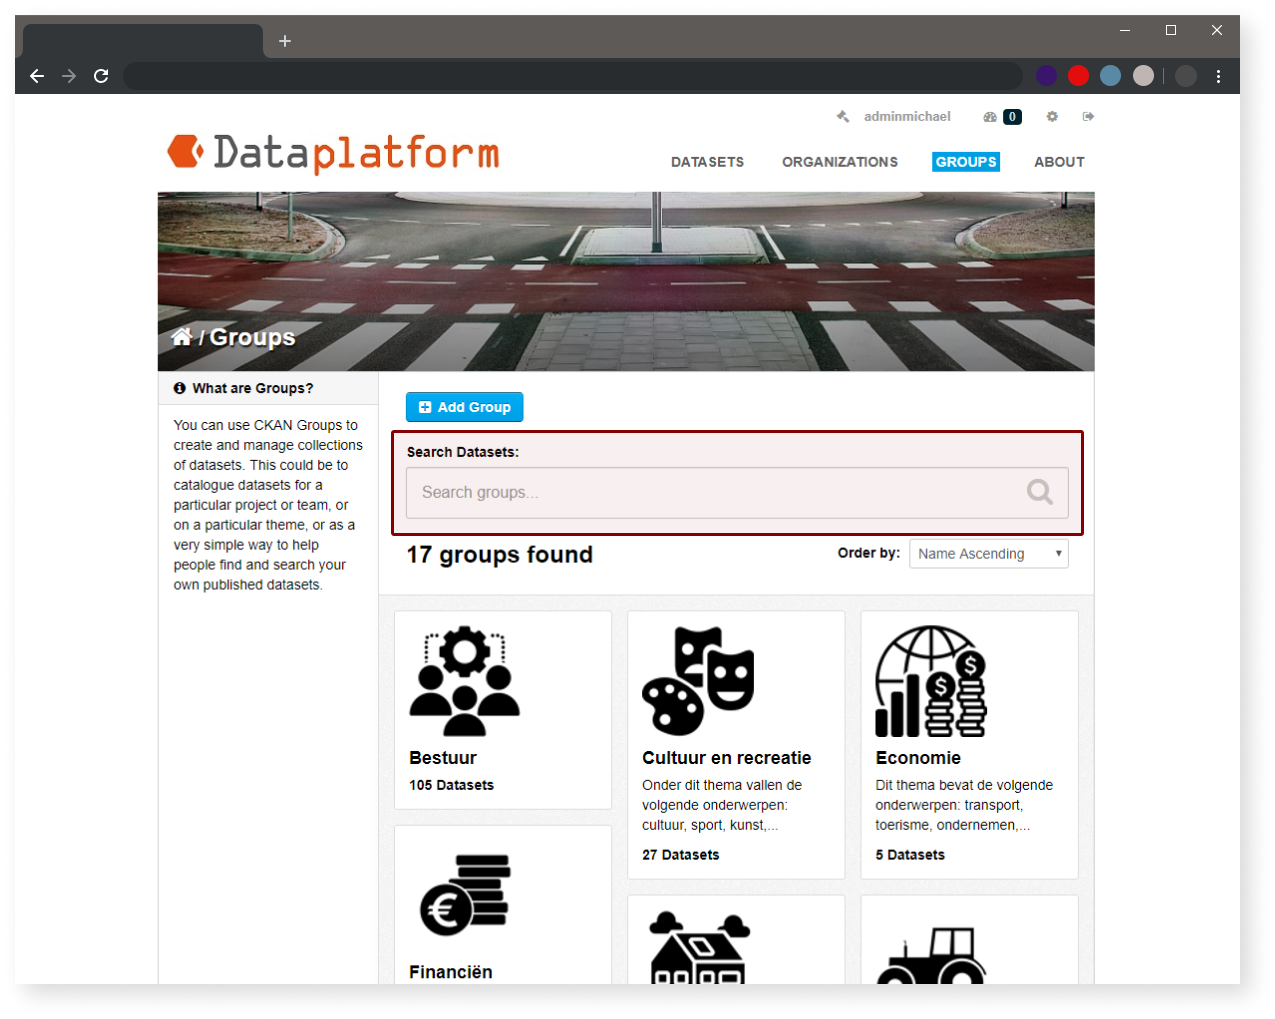Click the 27 Datasets count
This screenshot has height=1019, width=1275.
click(x=681, y=855)
